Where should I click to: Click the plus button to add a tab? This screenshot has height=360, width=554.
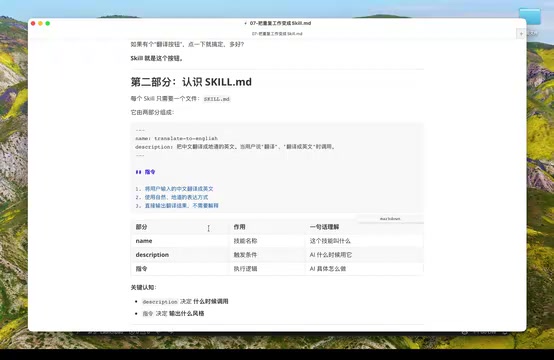521,34
